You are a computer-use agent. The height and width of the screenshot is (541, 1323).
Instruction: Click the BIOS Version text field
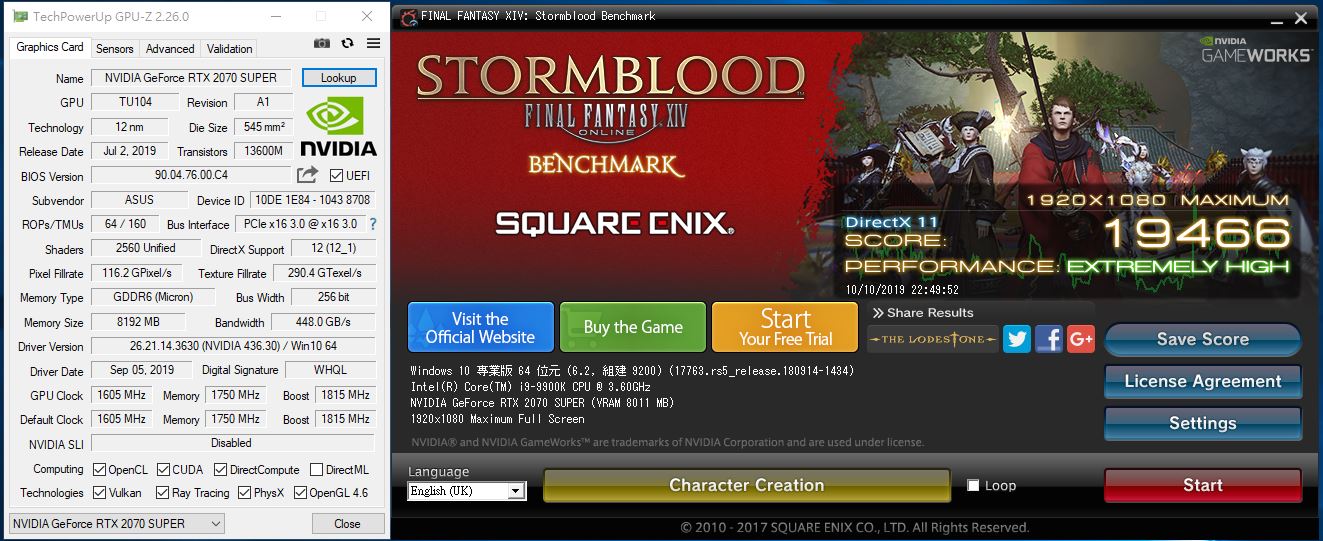click(191, 175)
